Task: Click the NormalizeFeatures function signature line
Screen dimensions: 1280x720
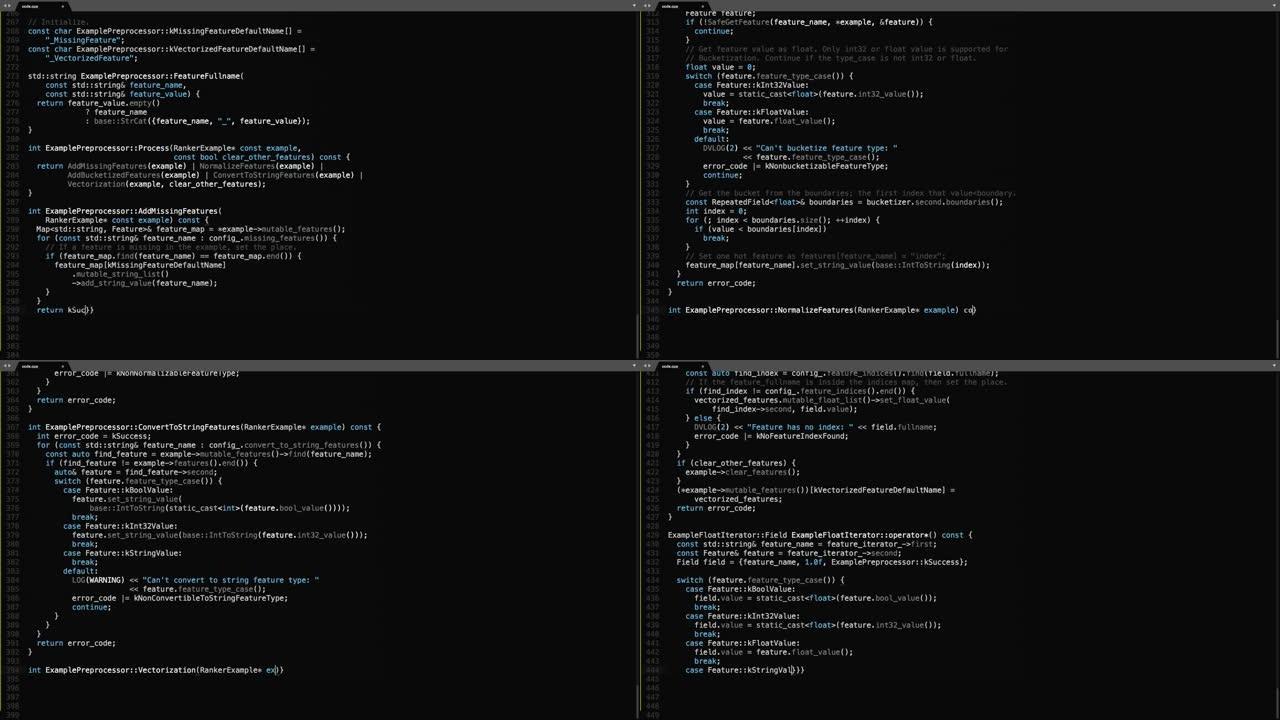Action: pyautogui.click(x=820, y=310)
